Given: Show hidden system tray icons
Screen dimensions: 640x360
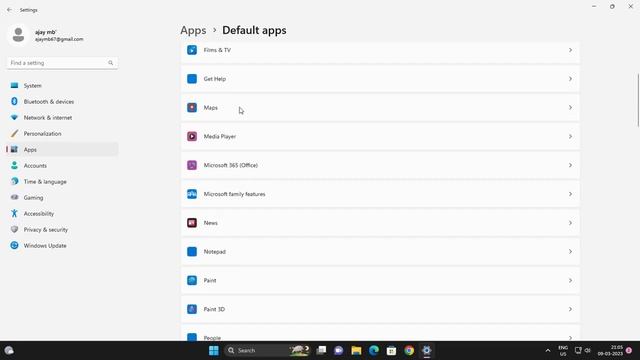Looking at the screenshot, I should coord(548,351).
